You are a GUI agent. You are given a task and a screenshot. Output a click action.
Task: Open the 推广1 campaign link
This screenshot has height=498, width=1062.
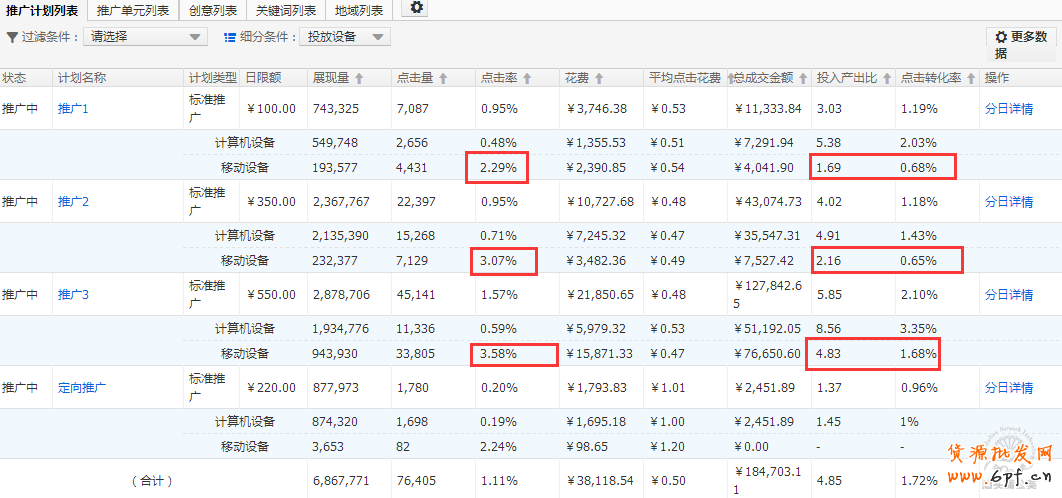click(73, 109)
